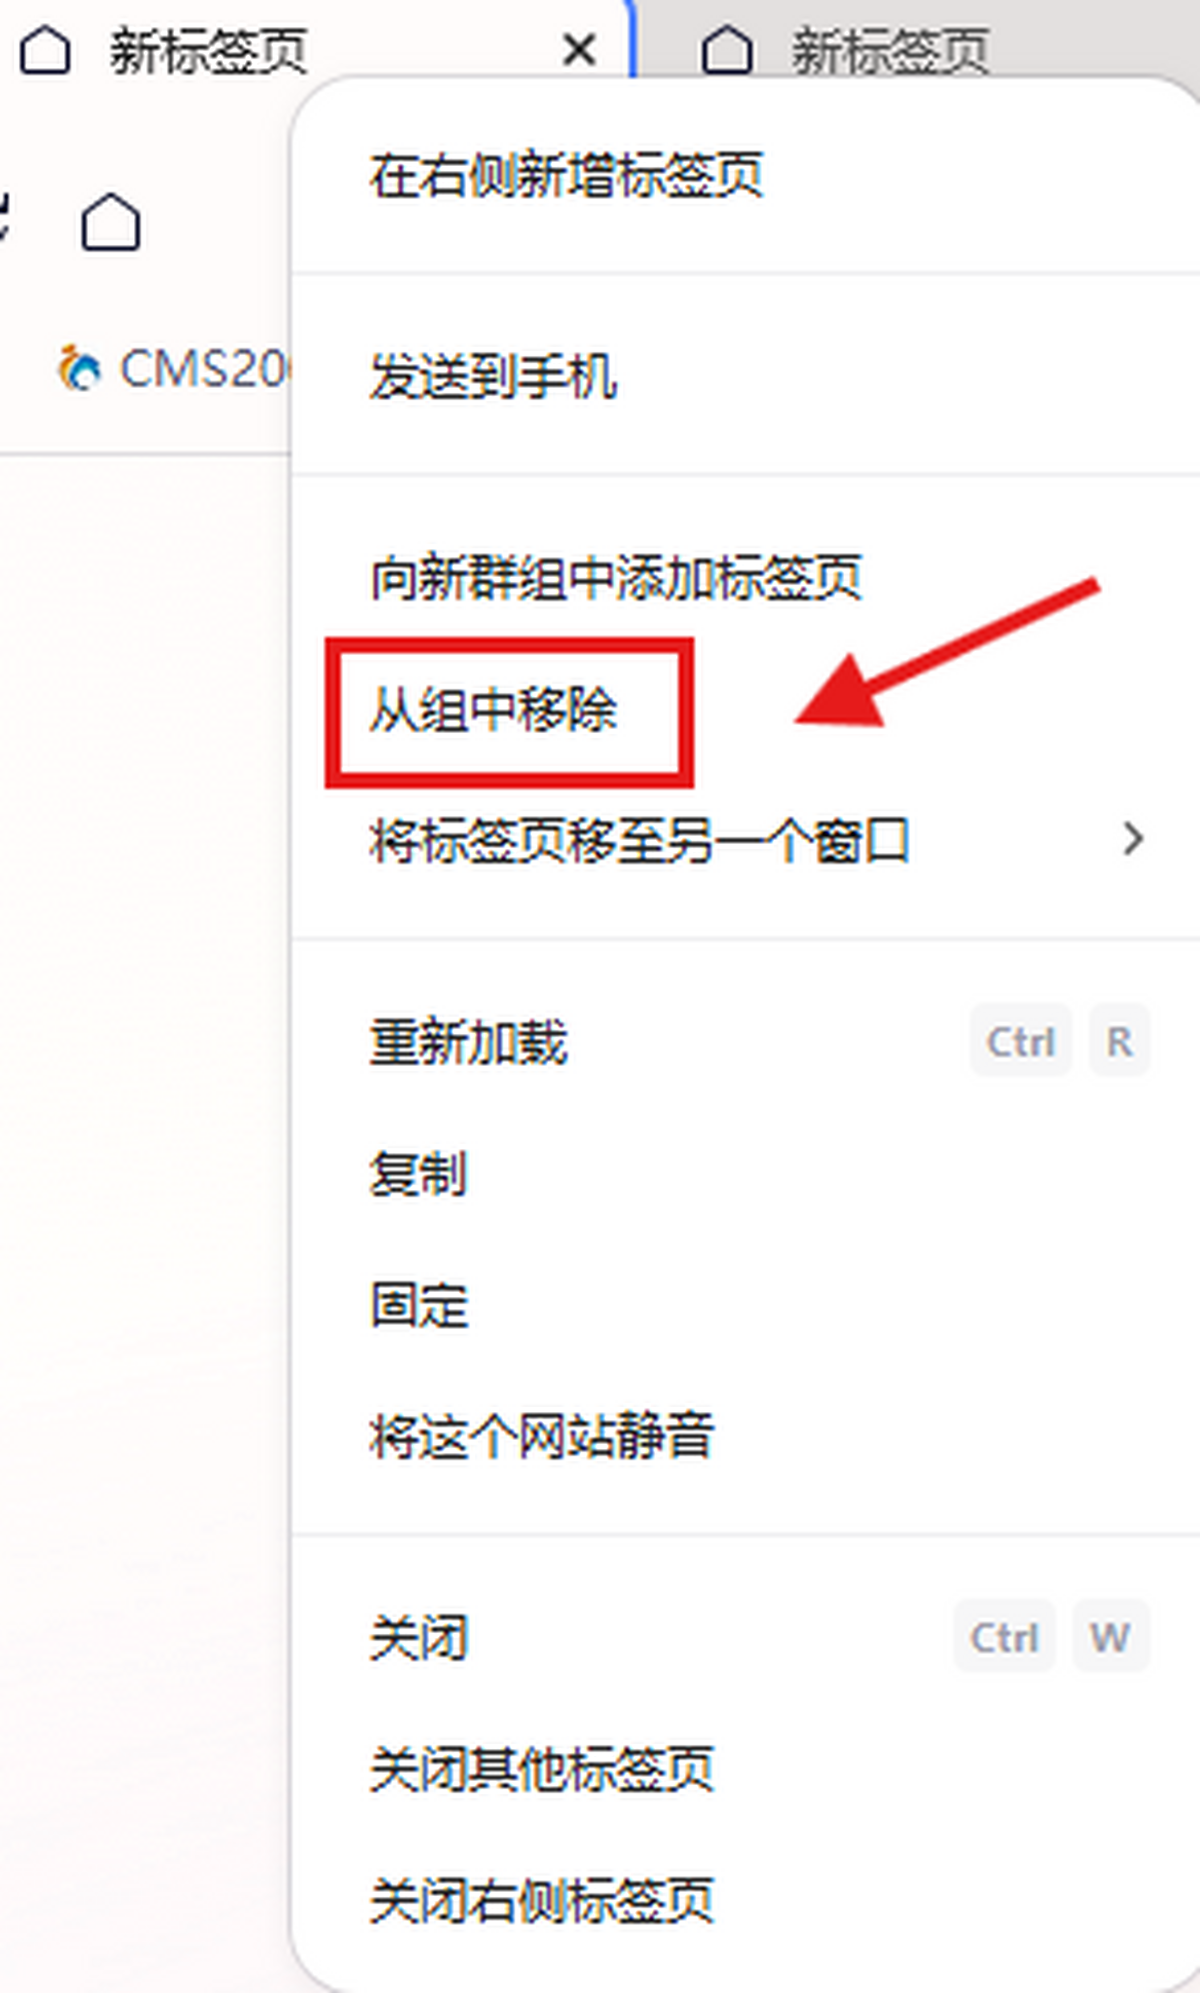Click the first tab's home favicon

pos(46,50)
